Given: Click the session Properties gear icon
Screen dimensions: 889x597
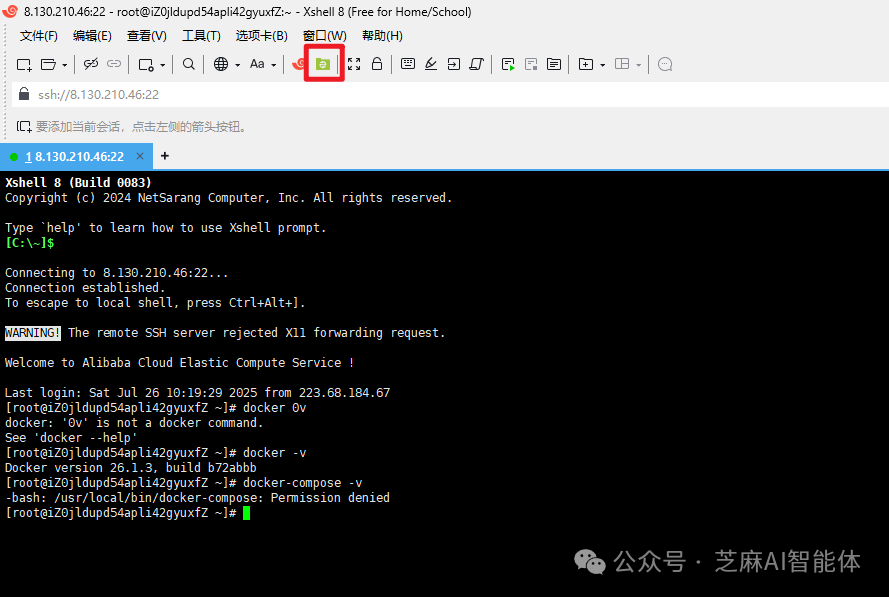Looking at the screenshot, I should pyautogui.click(x=146, y=65).
